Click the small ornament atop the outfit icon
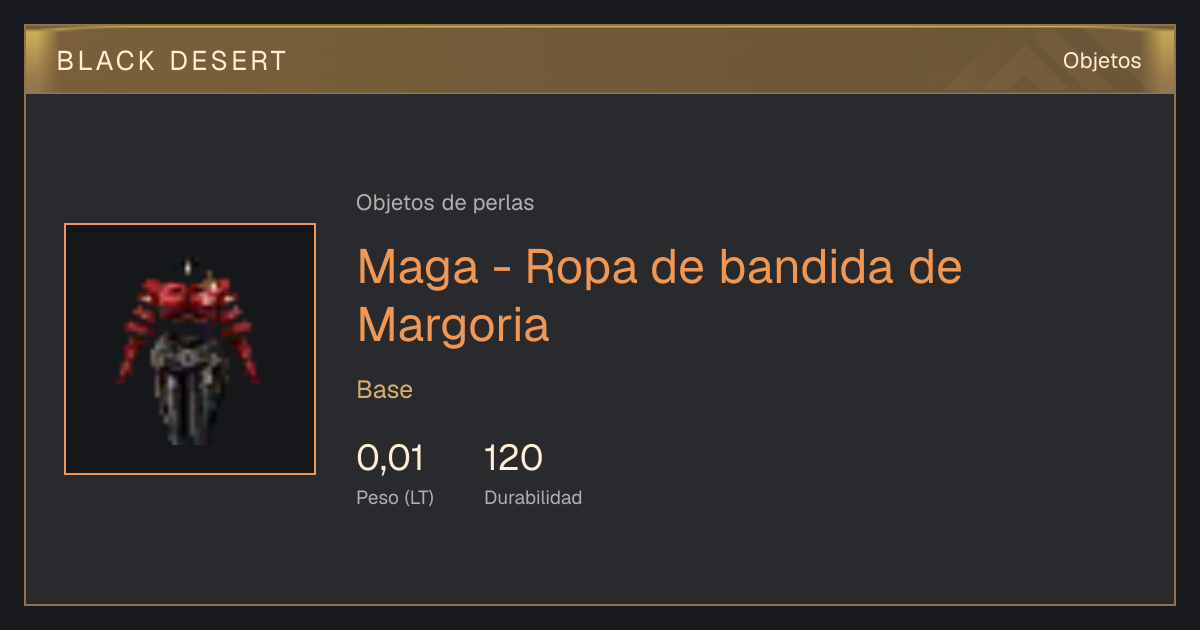This screenshot has height=630, width=1200. coord(187,267)
